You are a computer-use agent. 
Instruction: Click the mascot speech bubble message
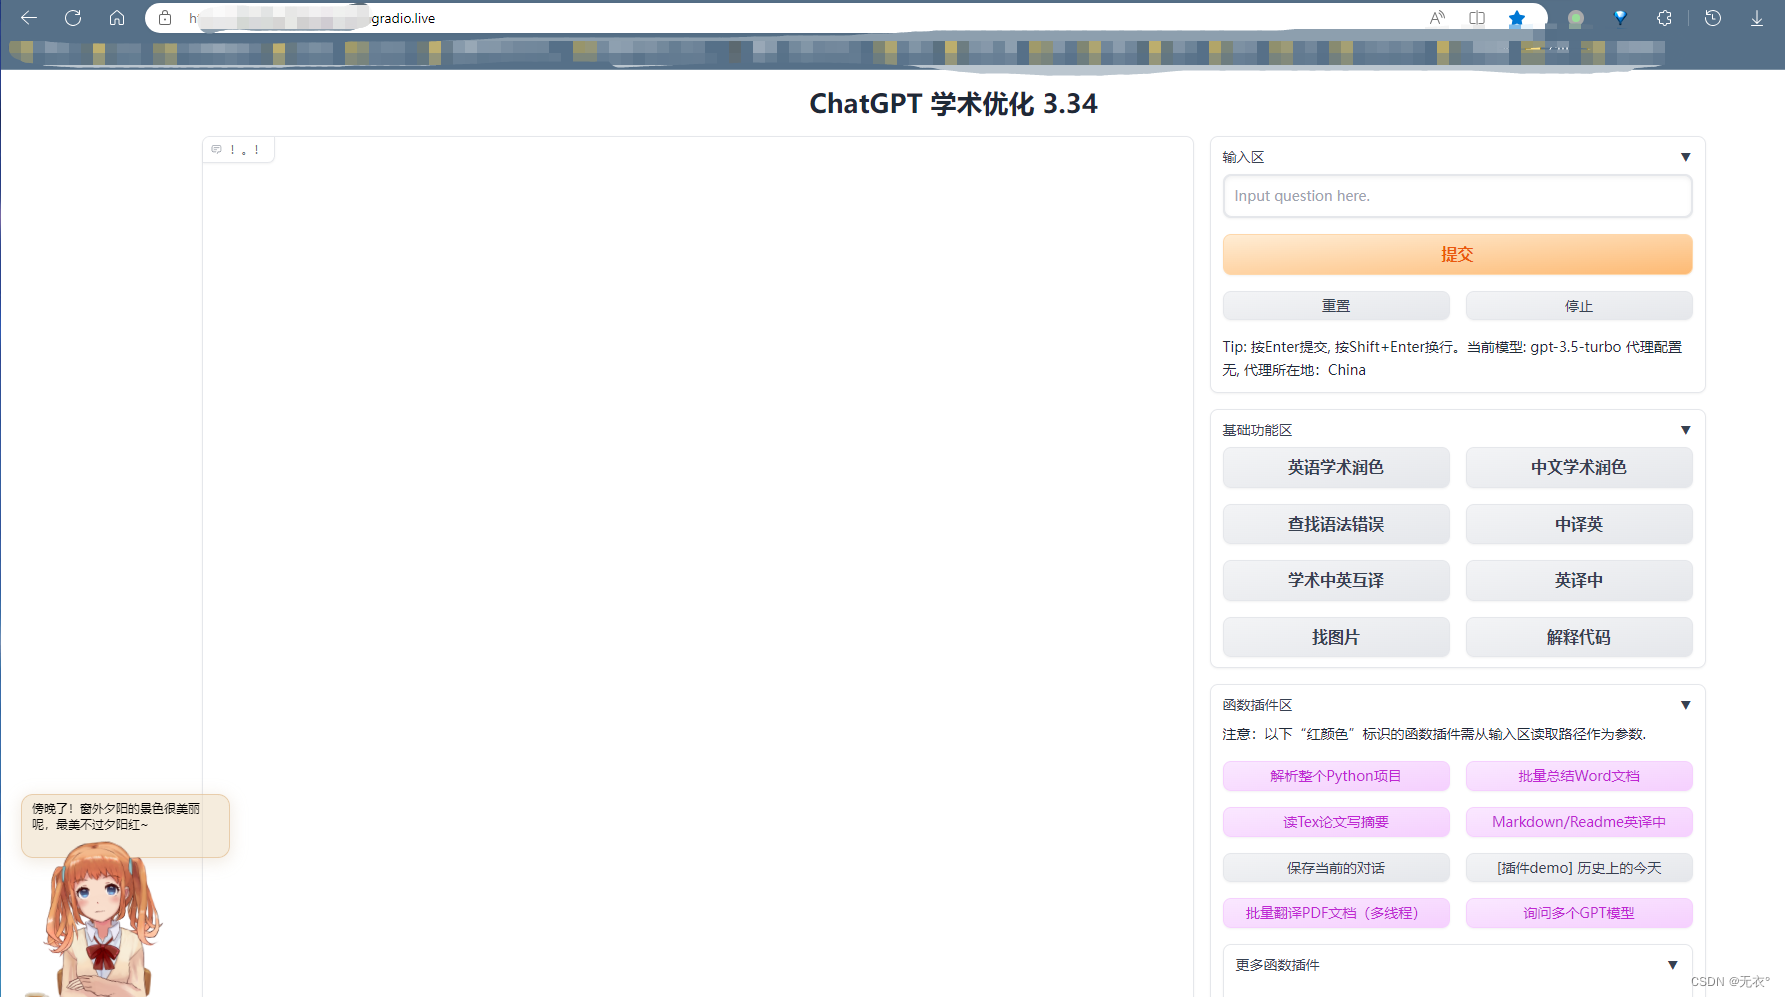pyautogui.click(x=125, y=825)
